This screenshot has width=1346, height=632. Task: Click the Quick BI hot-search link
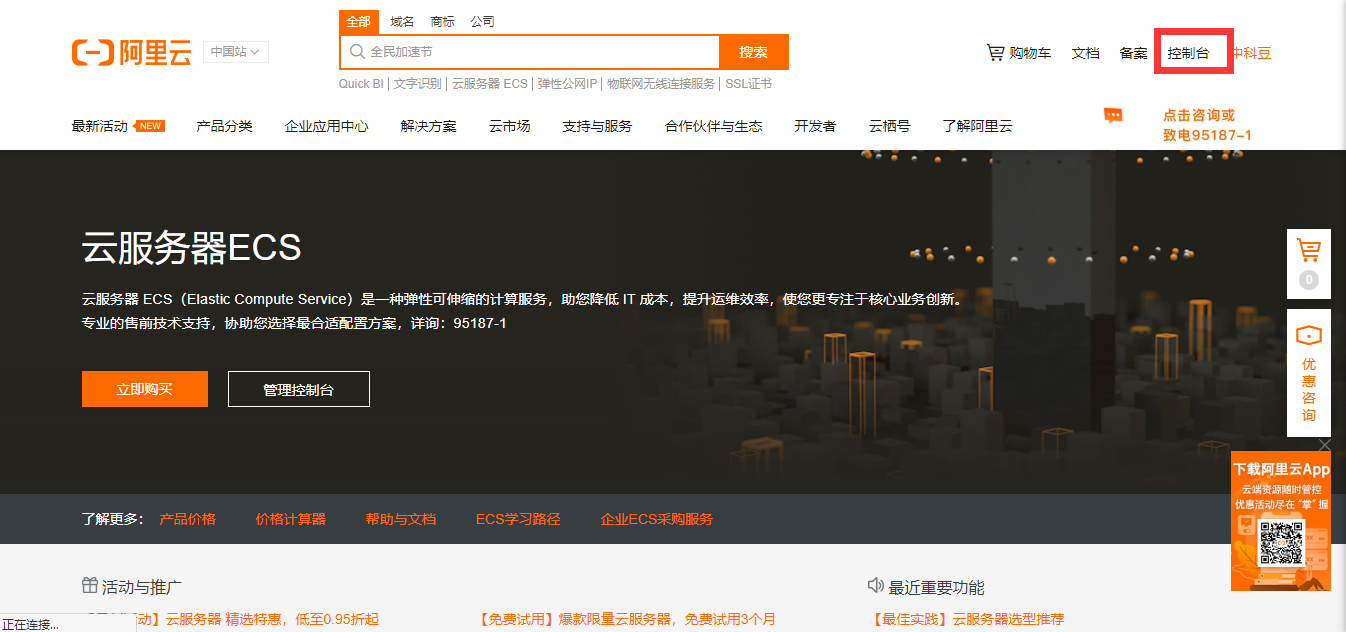(361, 84)
